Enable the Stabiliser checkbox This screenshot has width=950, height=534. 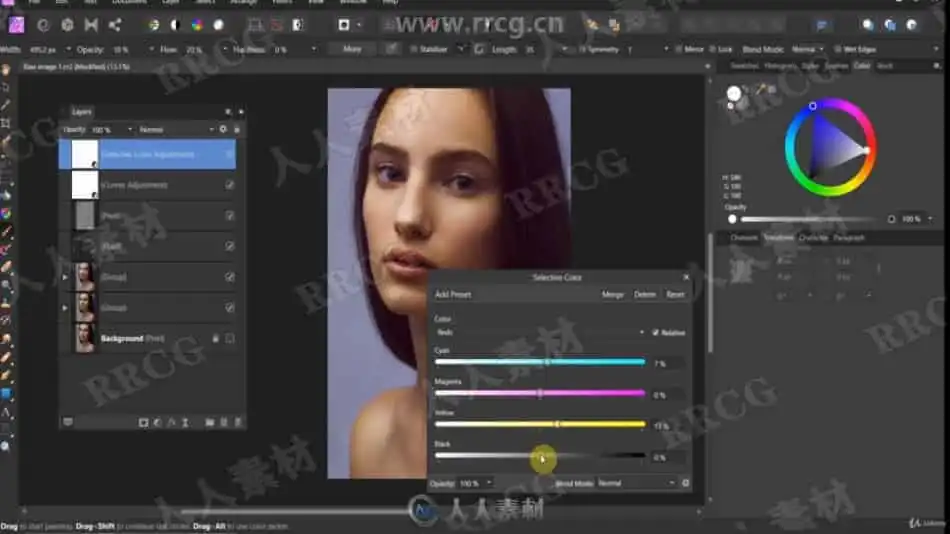pyautogui.click(x=414, y=49)
